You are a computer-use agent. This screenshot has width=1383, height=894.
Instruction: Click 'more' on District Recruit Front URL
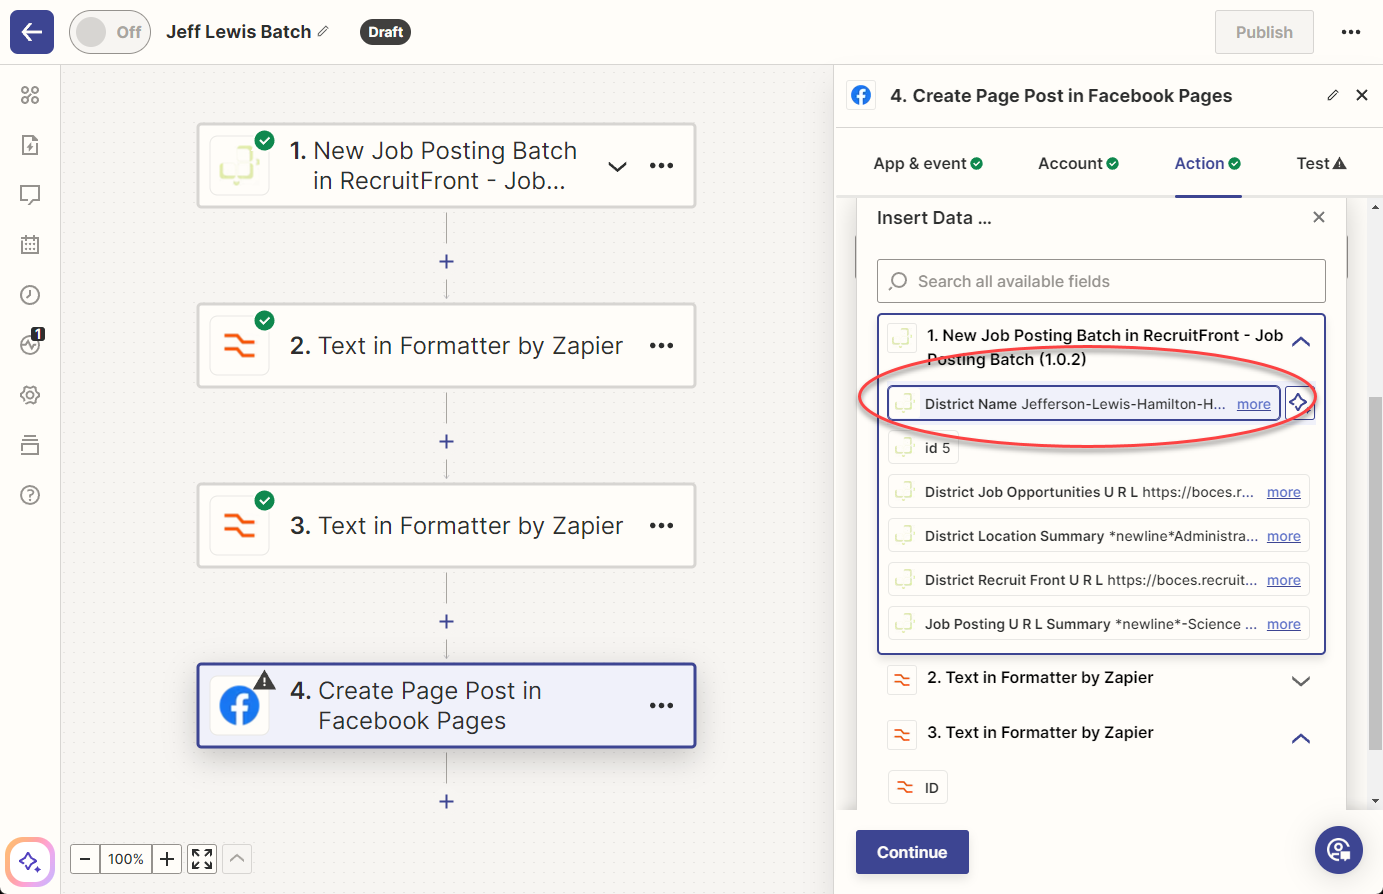point(1284,580)
